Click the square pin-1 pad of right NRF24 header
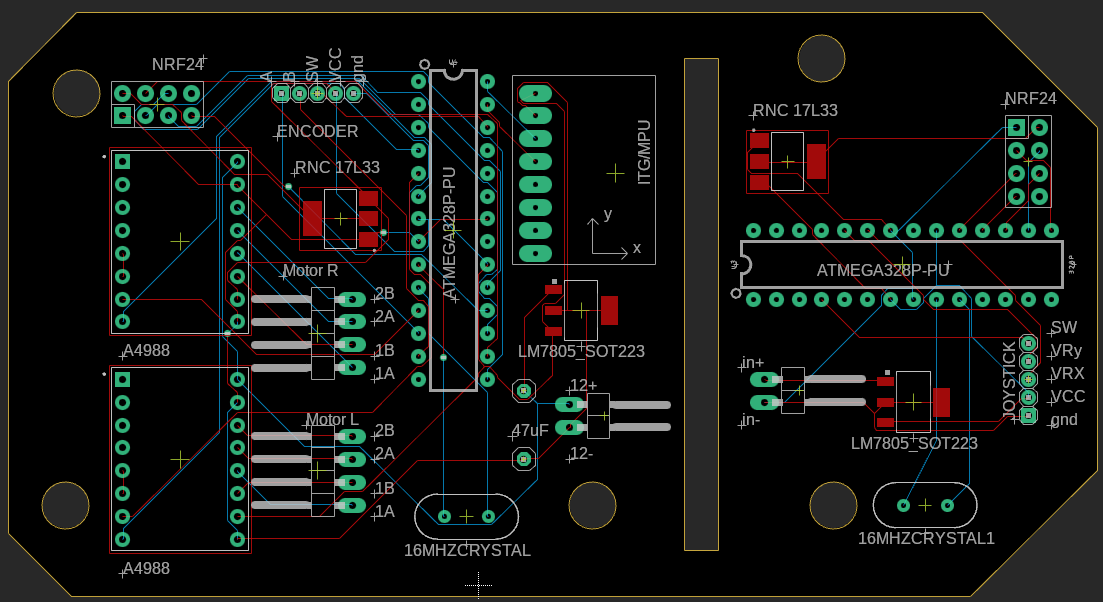Viewport: 1103px width, 602px height. pyautogui.click(x=1016, y=127)
